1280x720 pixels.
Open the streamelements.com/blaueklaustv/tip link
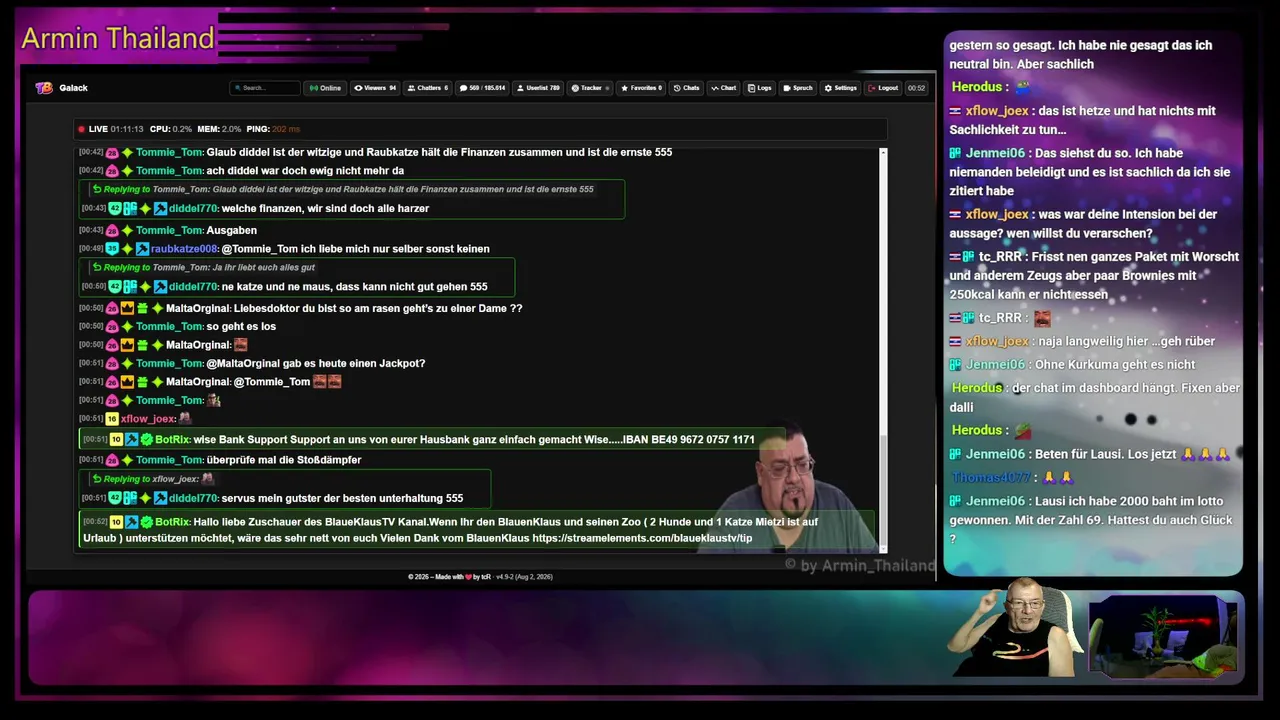642,538
